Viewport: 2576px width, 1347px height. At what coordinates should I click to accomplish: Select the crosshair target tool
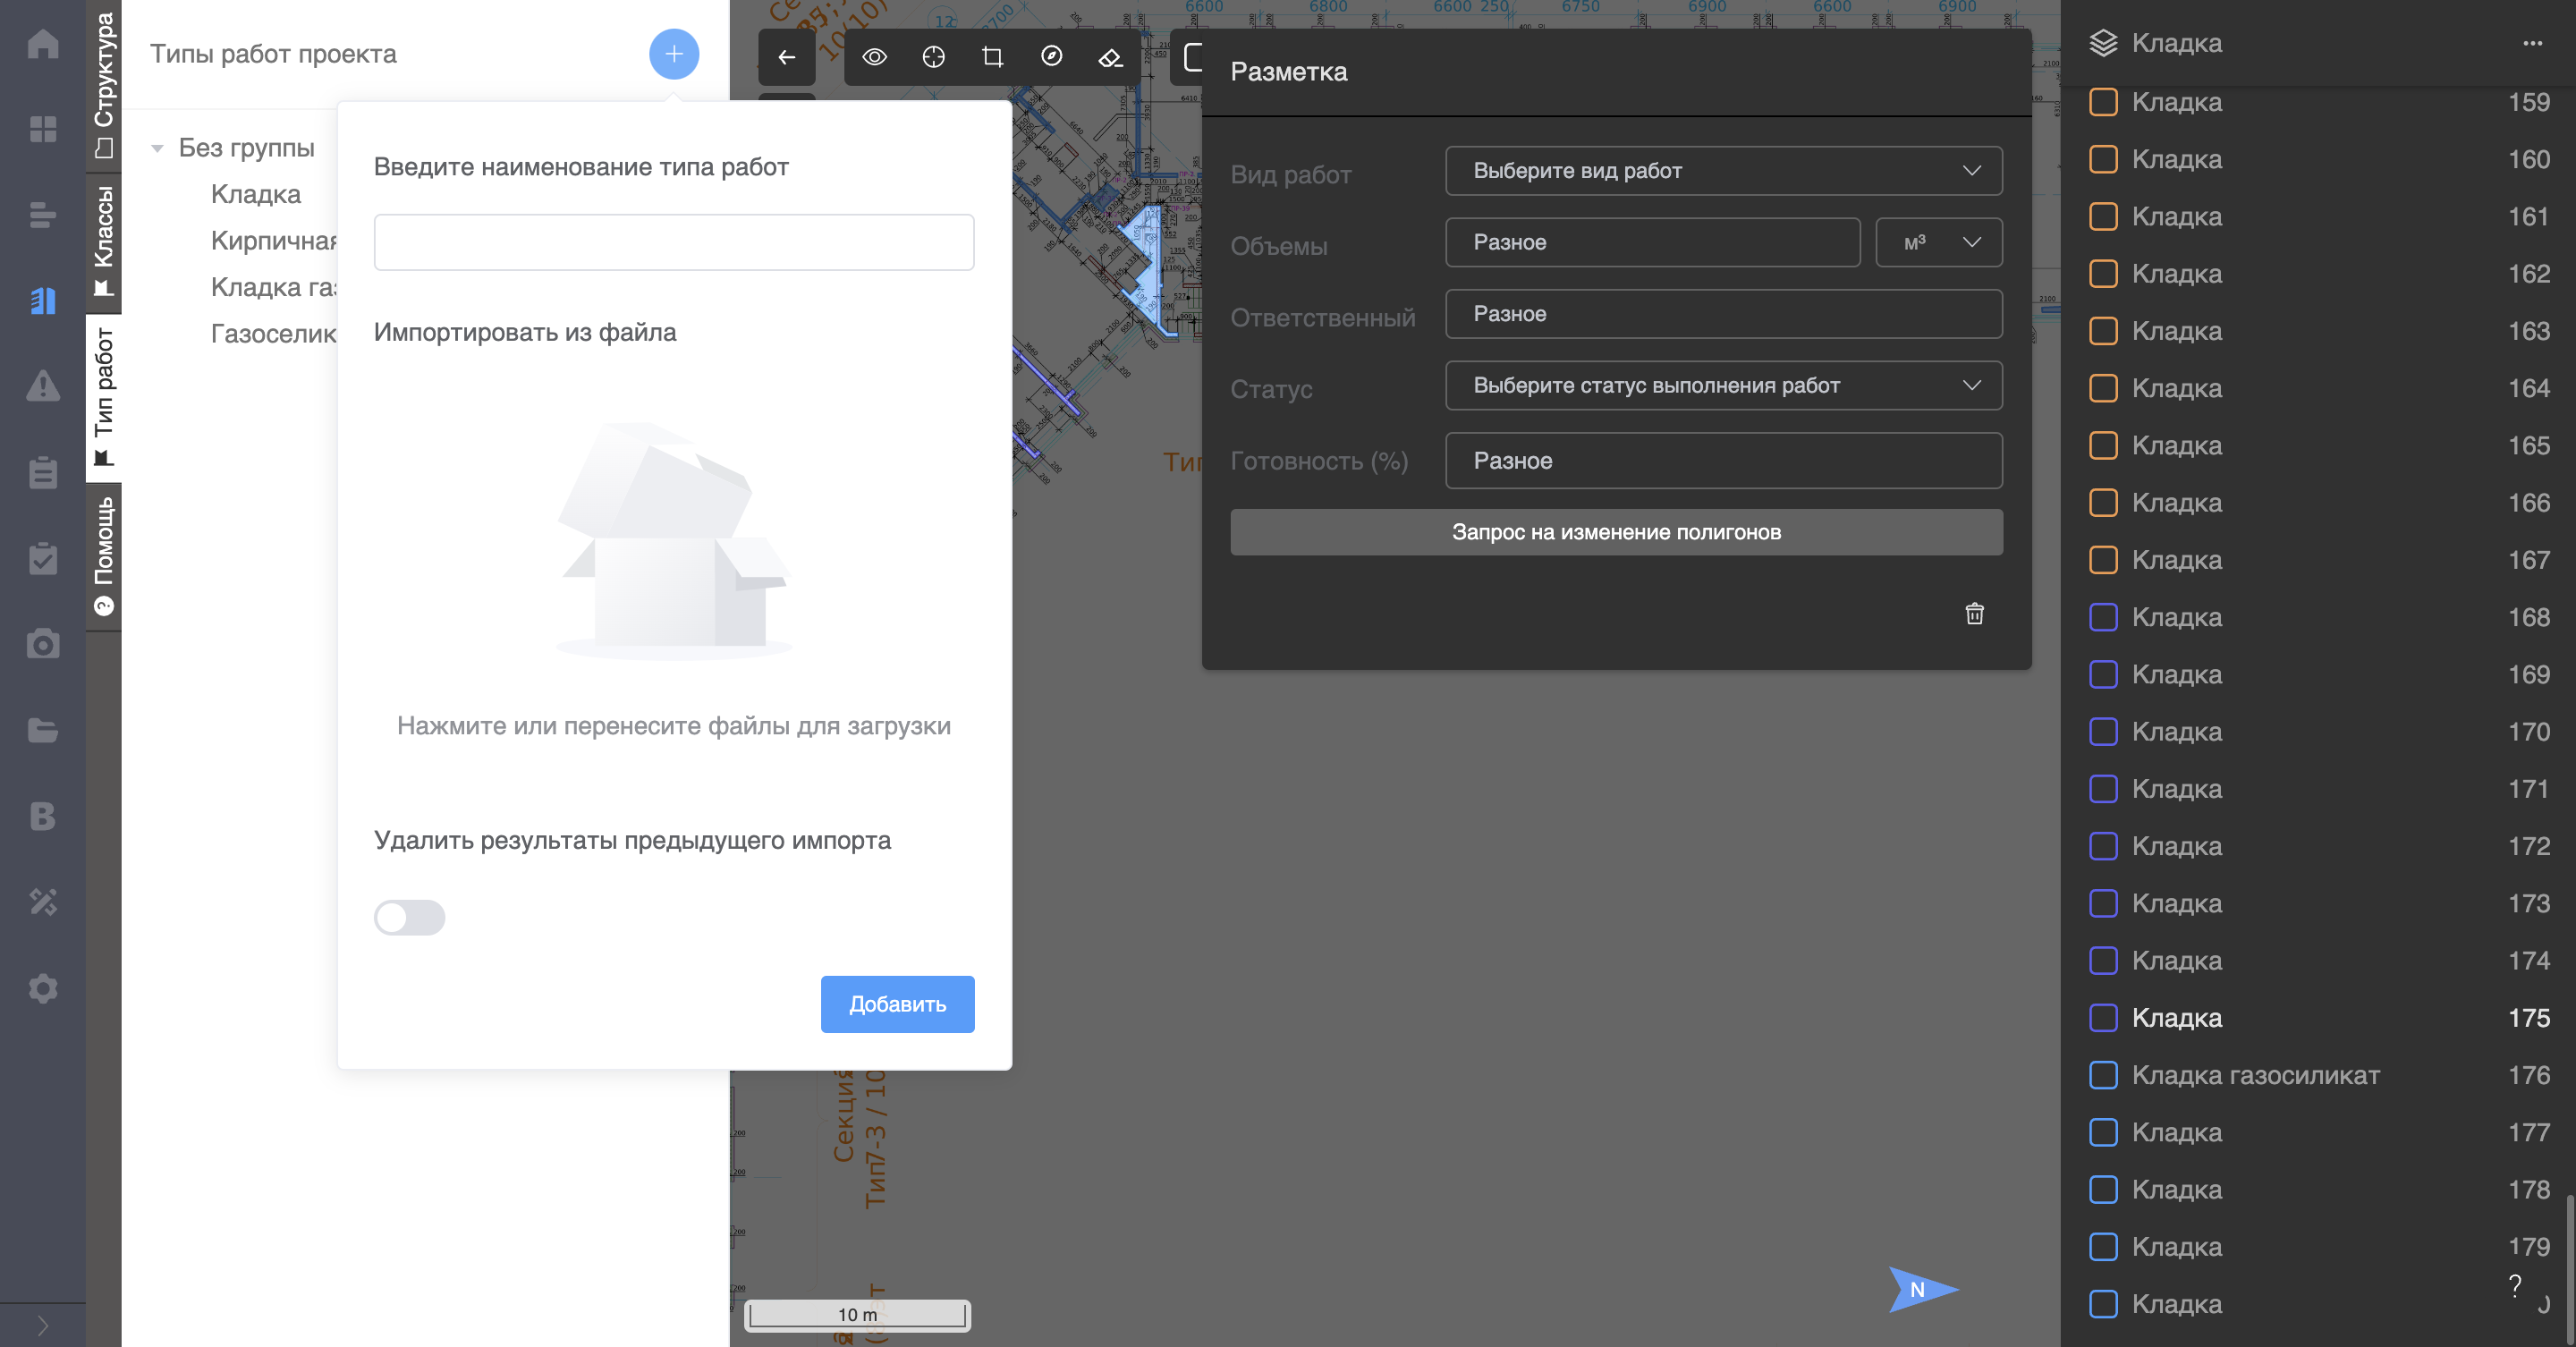934,57
